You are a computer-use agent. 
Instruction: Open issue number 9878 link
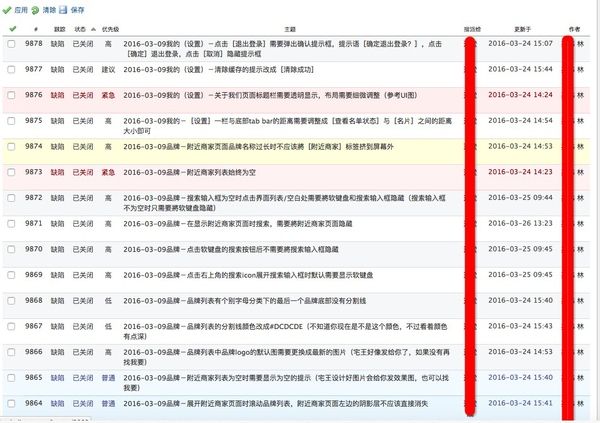[x=34, y=44]
